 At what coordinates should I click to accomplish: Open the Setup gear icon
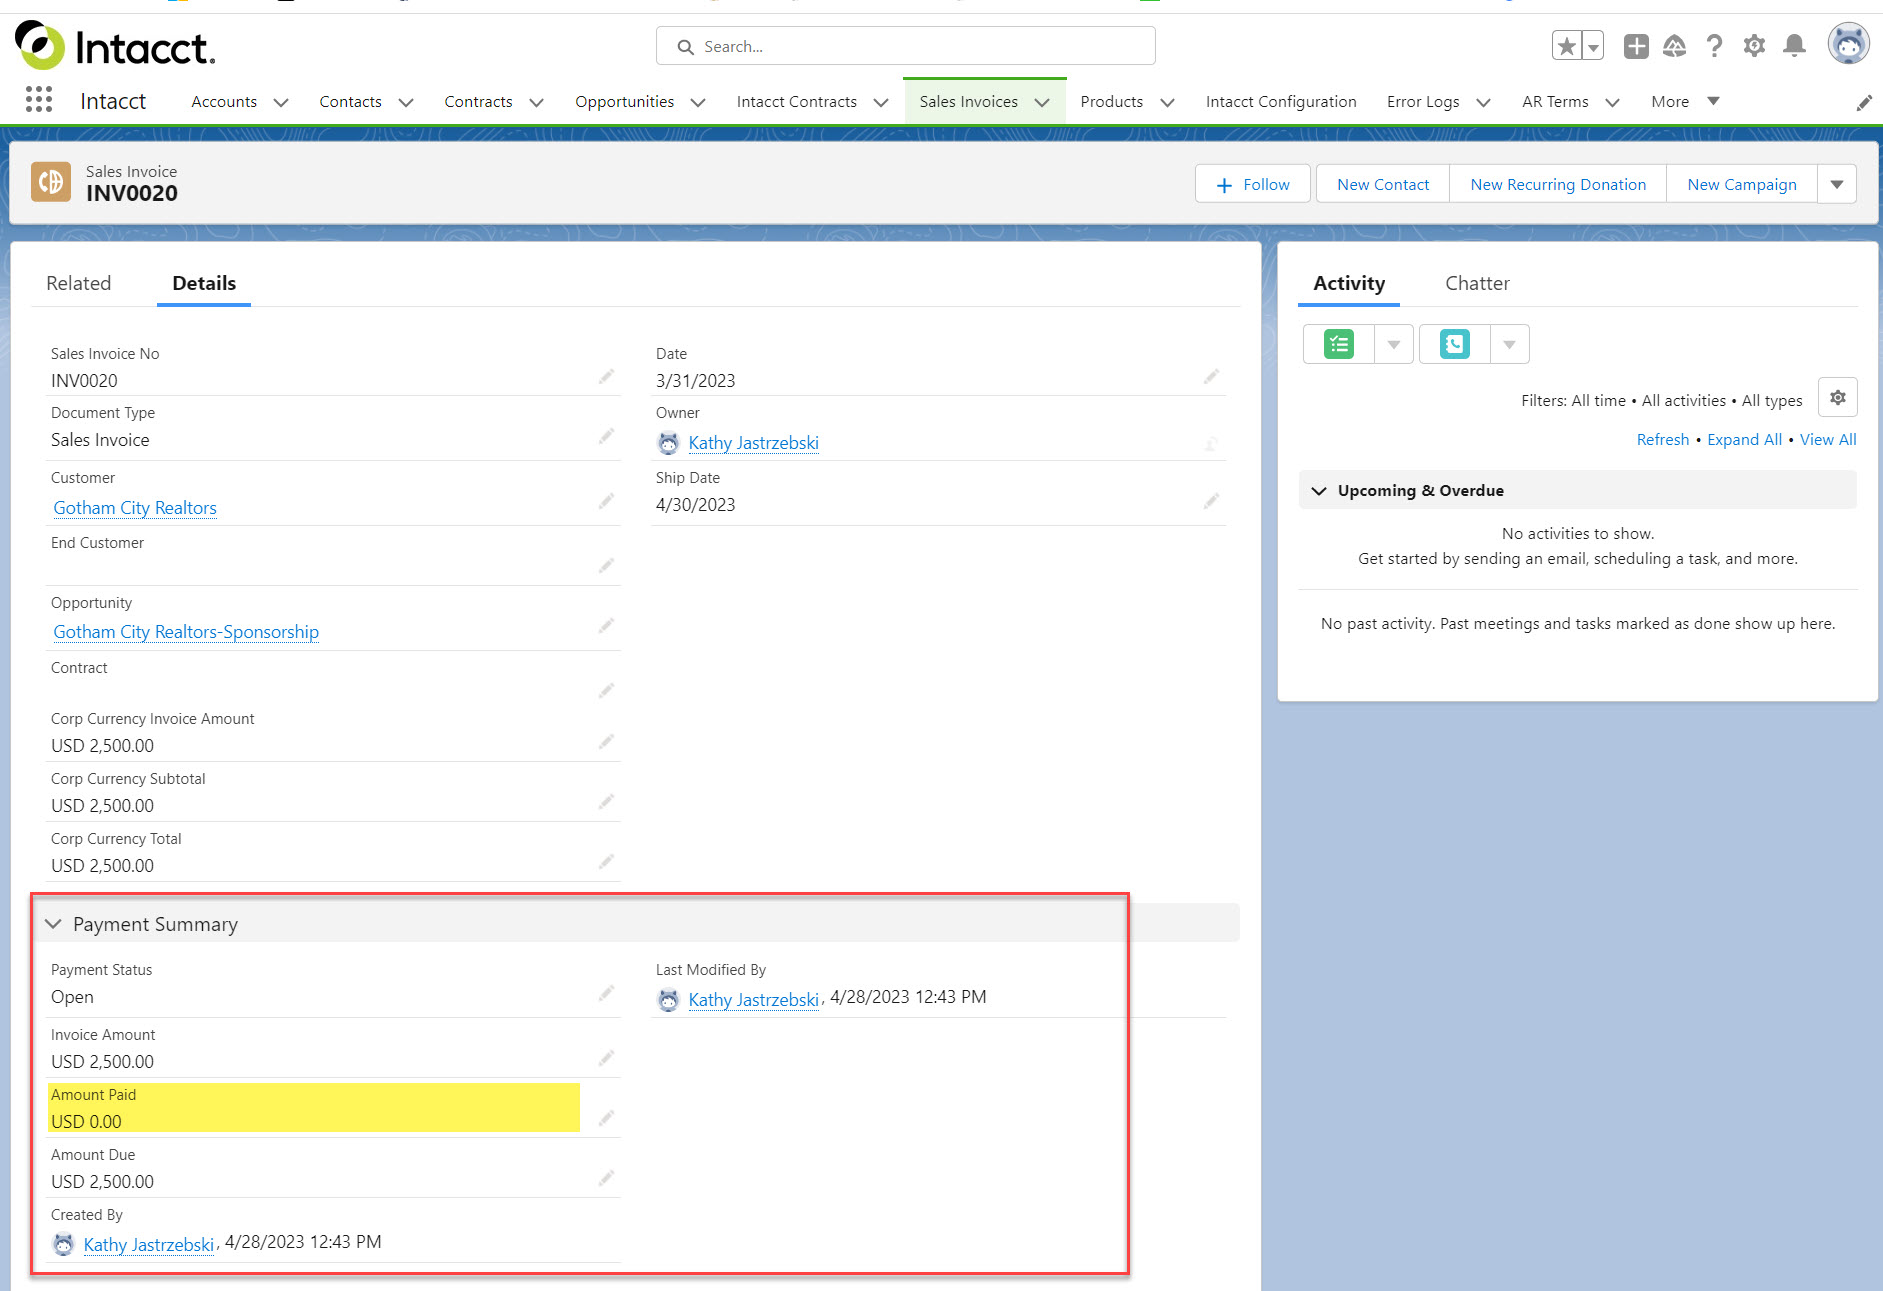[x=1754, y=46]
